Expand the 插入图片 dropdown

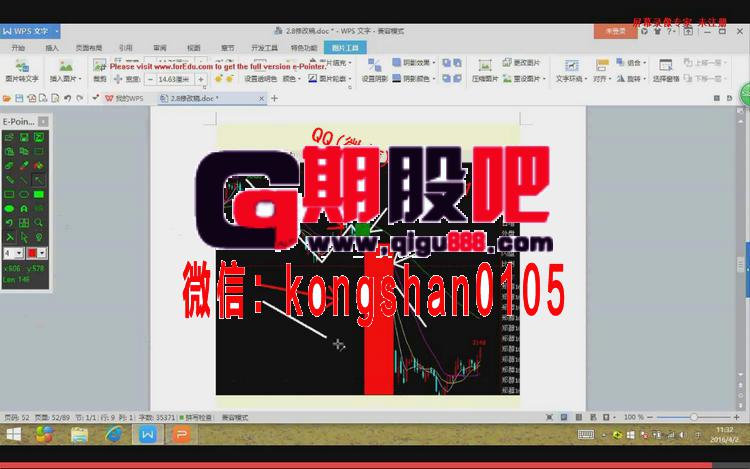(x=80, y=79)
